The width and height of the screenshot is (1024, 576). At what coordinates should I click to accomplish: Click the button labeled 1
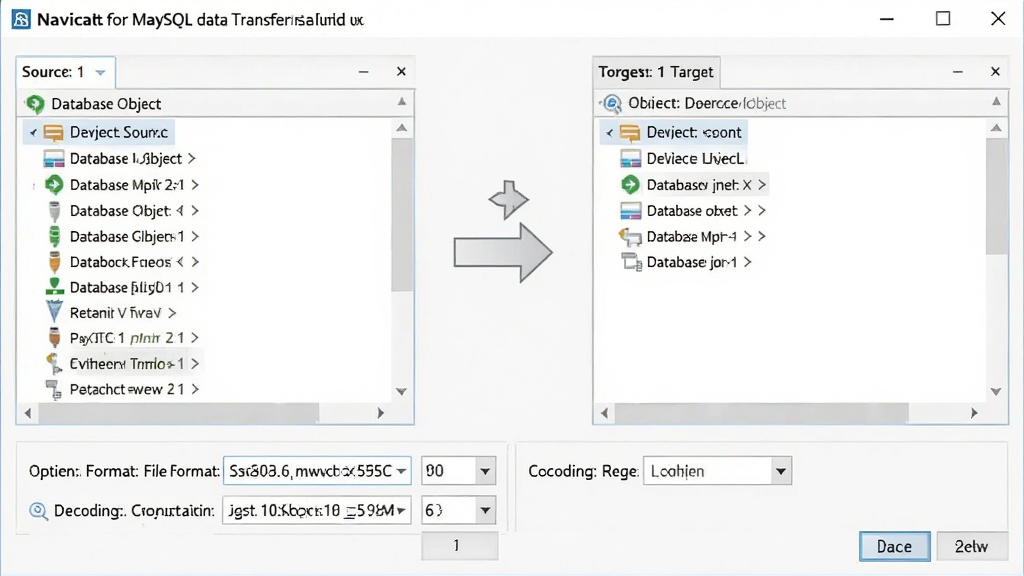pyautogui.click(x=460, y=545)
